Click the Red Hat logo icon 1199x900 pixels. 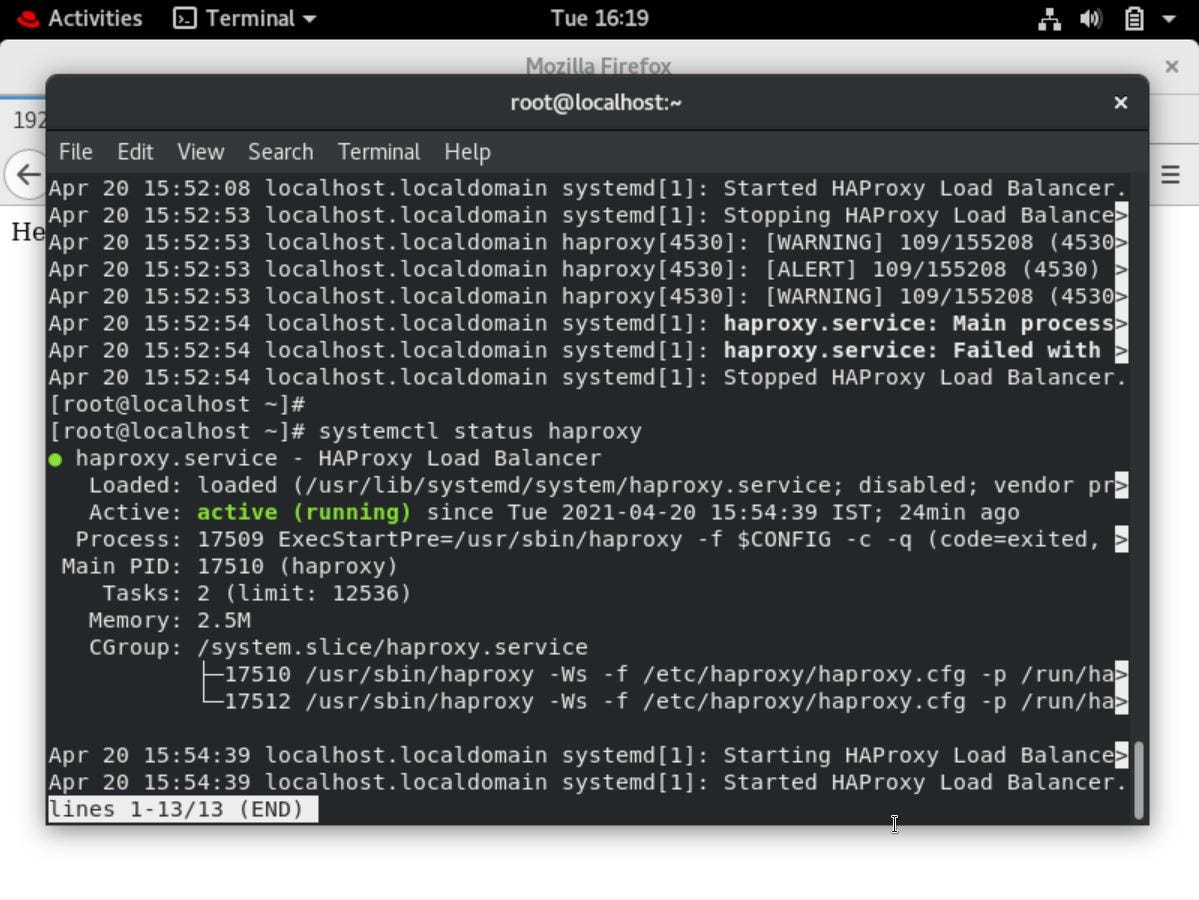click(x=28, y=18)
